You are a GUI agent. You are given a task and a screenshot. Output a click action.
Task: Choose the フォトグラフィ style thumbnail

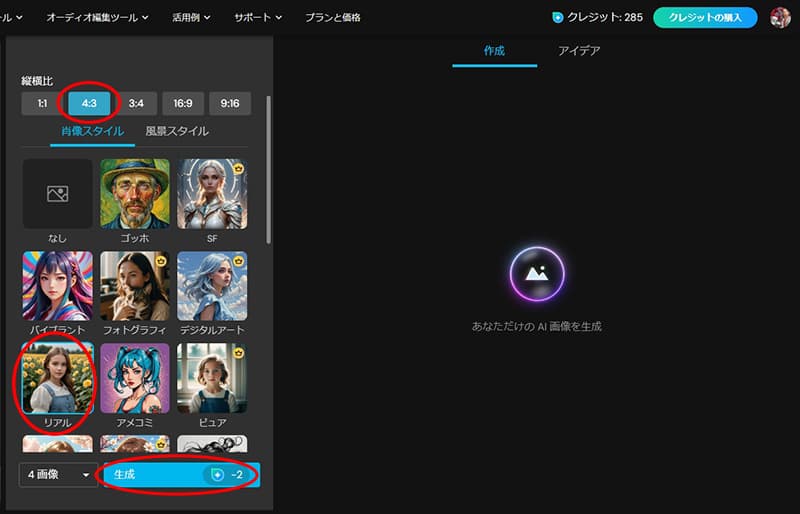coord(135,286)
